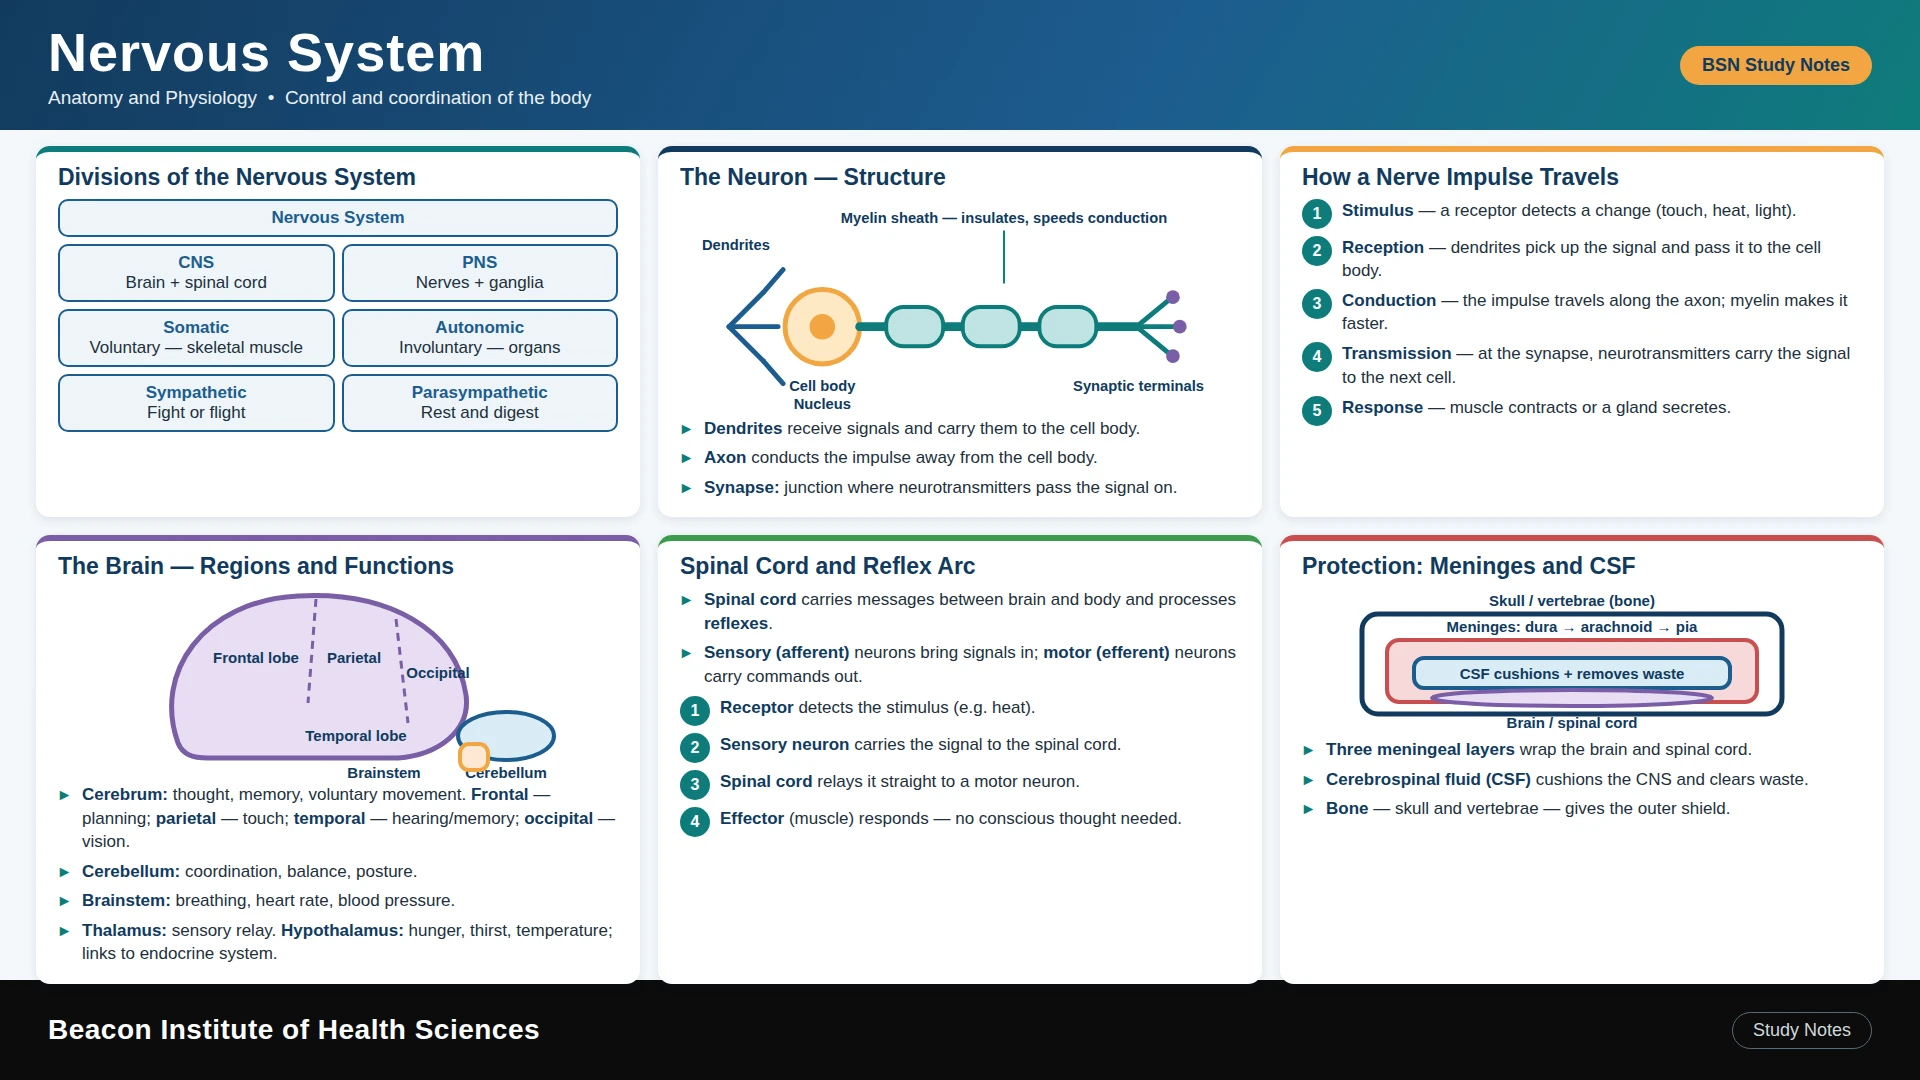Select the PNS Nerves + ganglia box
The width and height of the screenshot is (1920, 1080).
coord(480,273)
